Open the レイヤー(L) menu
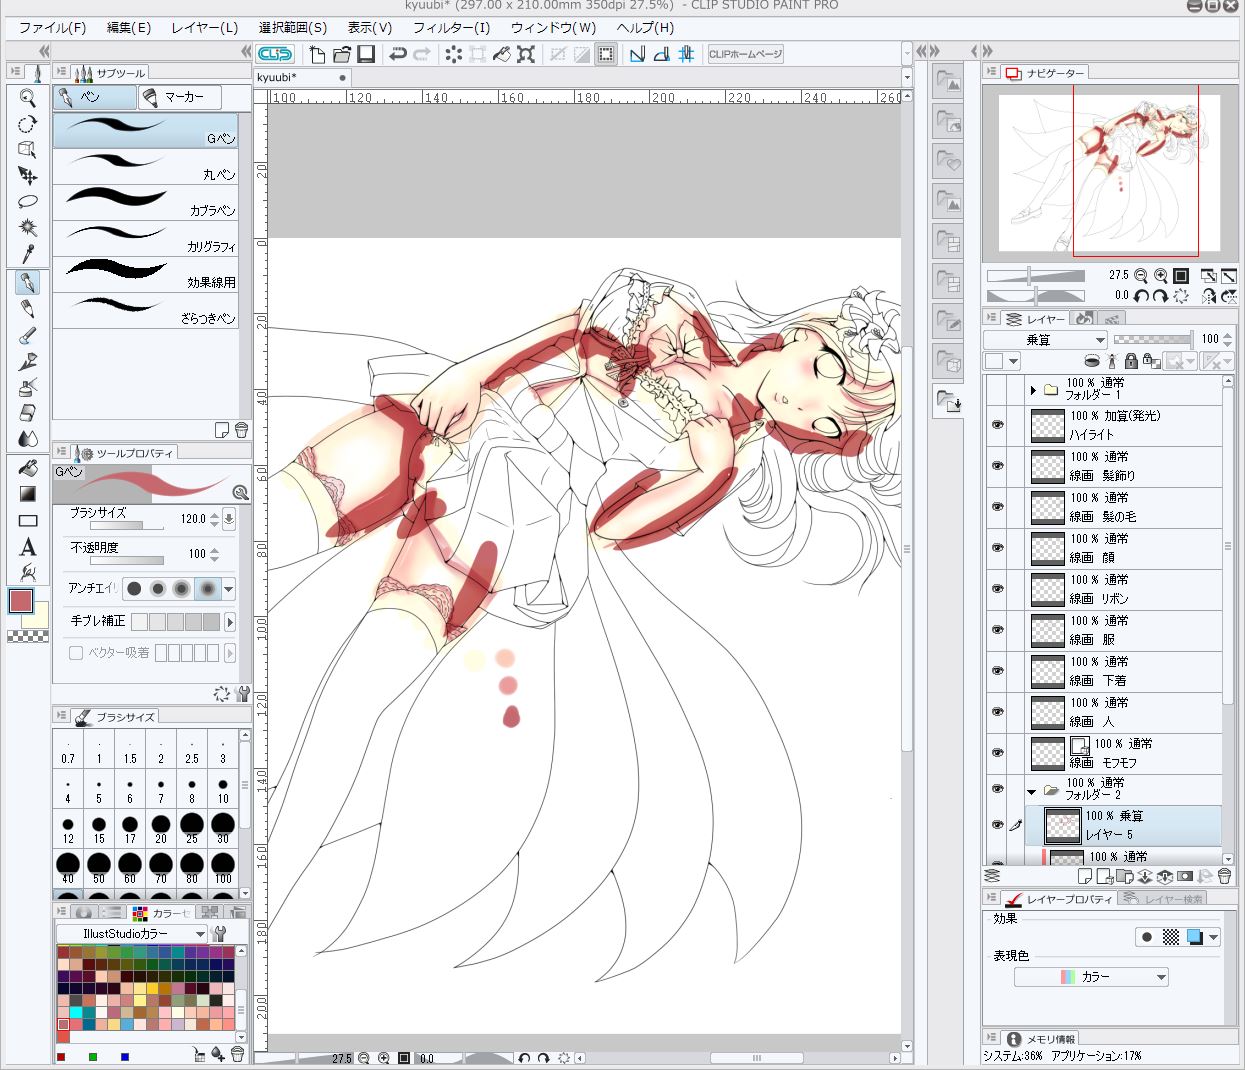This screenshot has height=1070, width=1245. (204, 28)
